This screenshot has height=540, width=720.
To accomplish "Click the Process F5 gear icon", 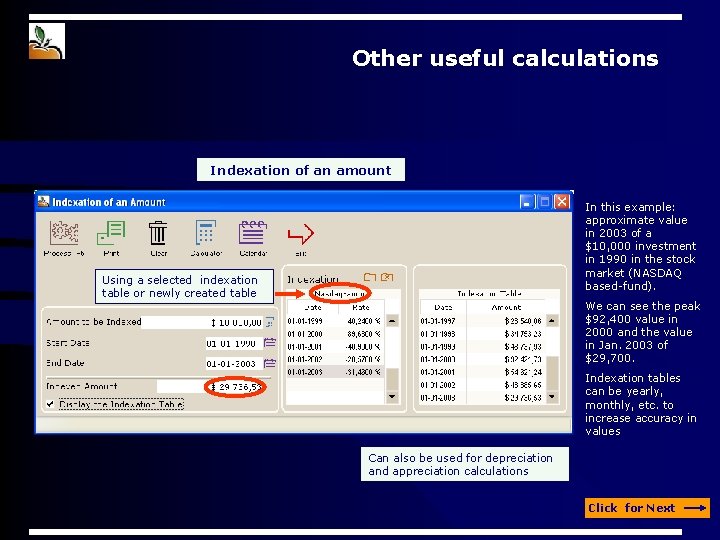I will click(64, 233).
